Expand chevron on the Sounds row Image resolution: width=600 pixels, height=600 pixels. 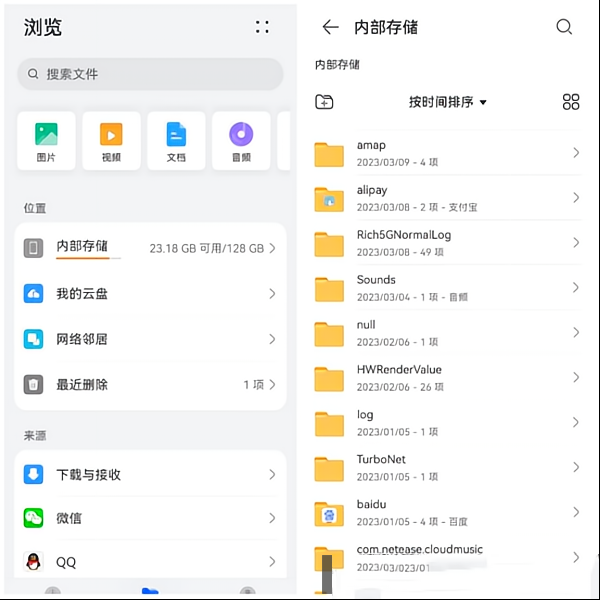coord(576,287)
